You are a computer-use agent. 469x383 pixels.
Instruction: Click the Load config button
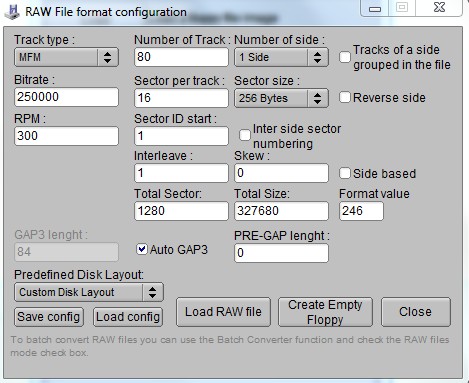[128, 317]
